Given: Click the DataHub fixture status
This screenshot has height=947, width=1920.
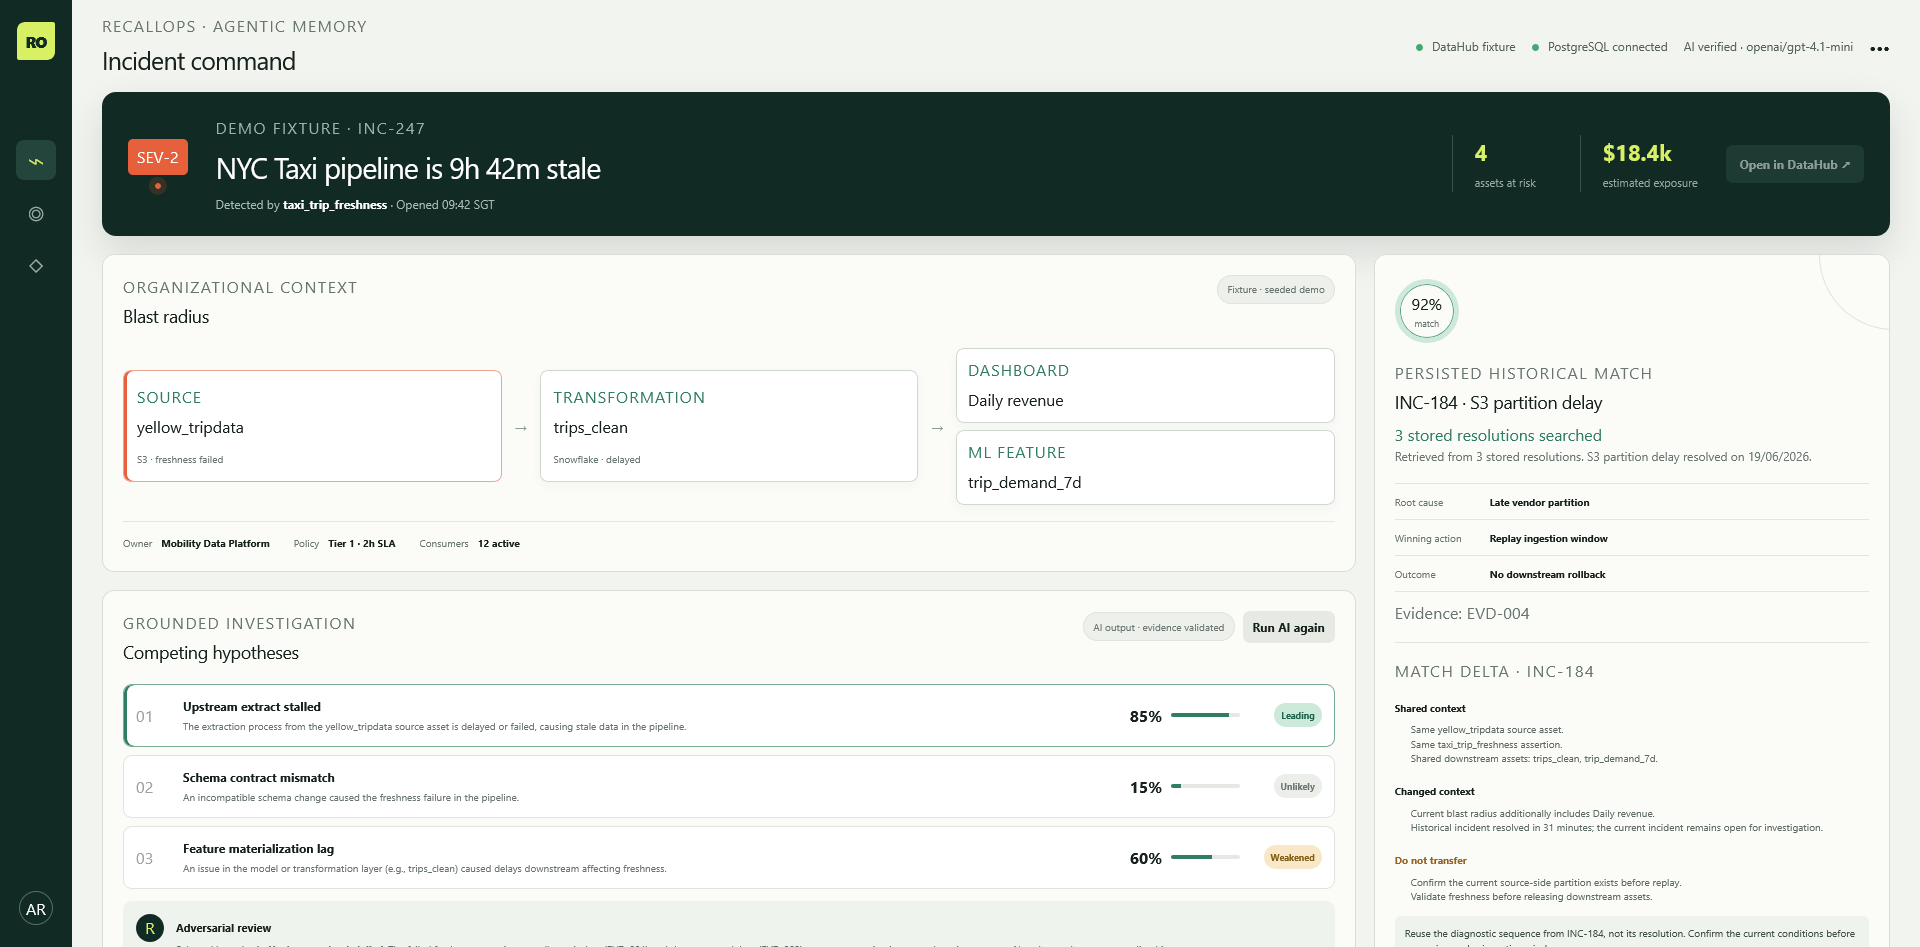Looking at the screenshot, I should 1466,47.
